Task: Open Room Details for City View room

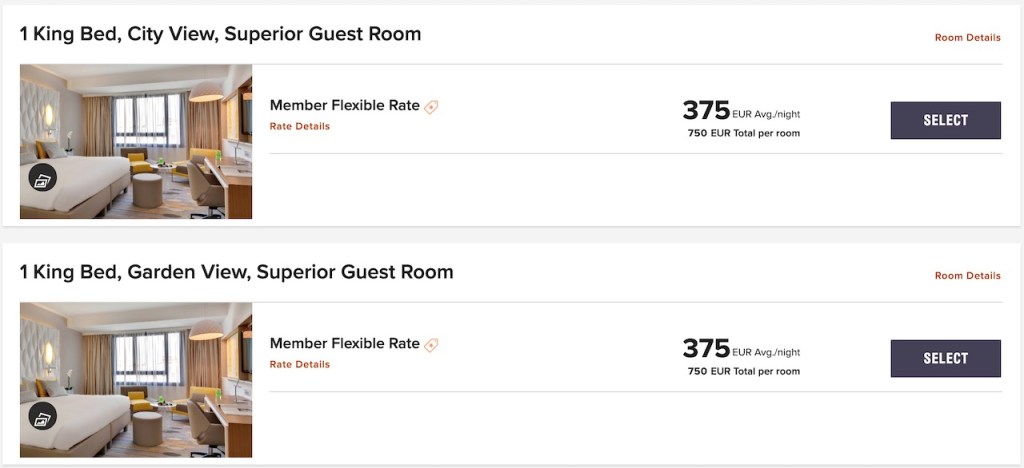Action: click(x=967, y=38)
